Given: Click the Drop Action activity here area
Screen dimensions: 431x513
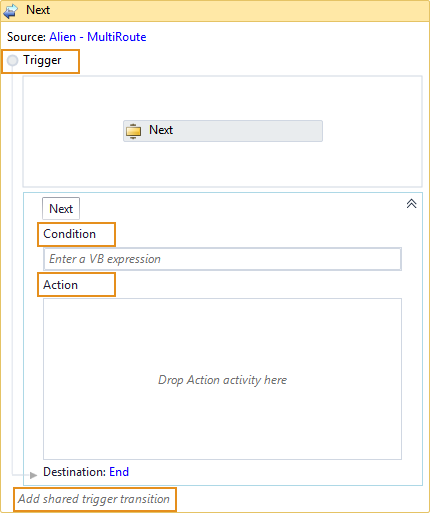Looking at the screenshot, I should [x=222, y=379].
